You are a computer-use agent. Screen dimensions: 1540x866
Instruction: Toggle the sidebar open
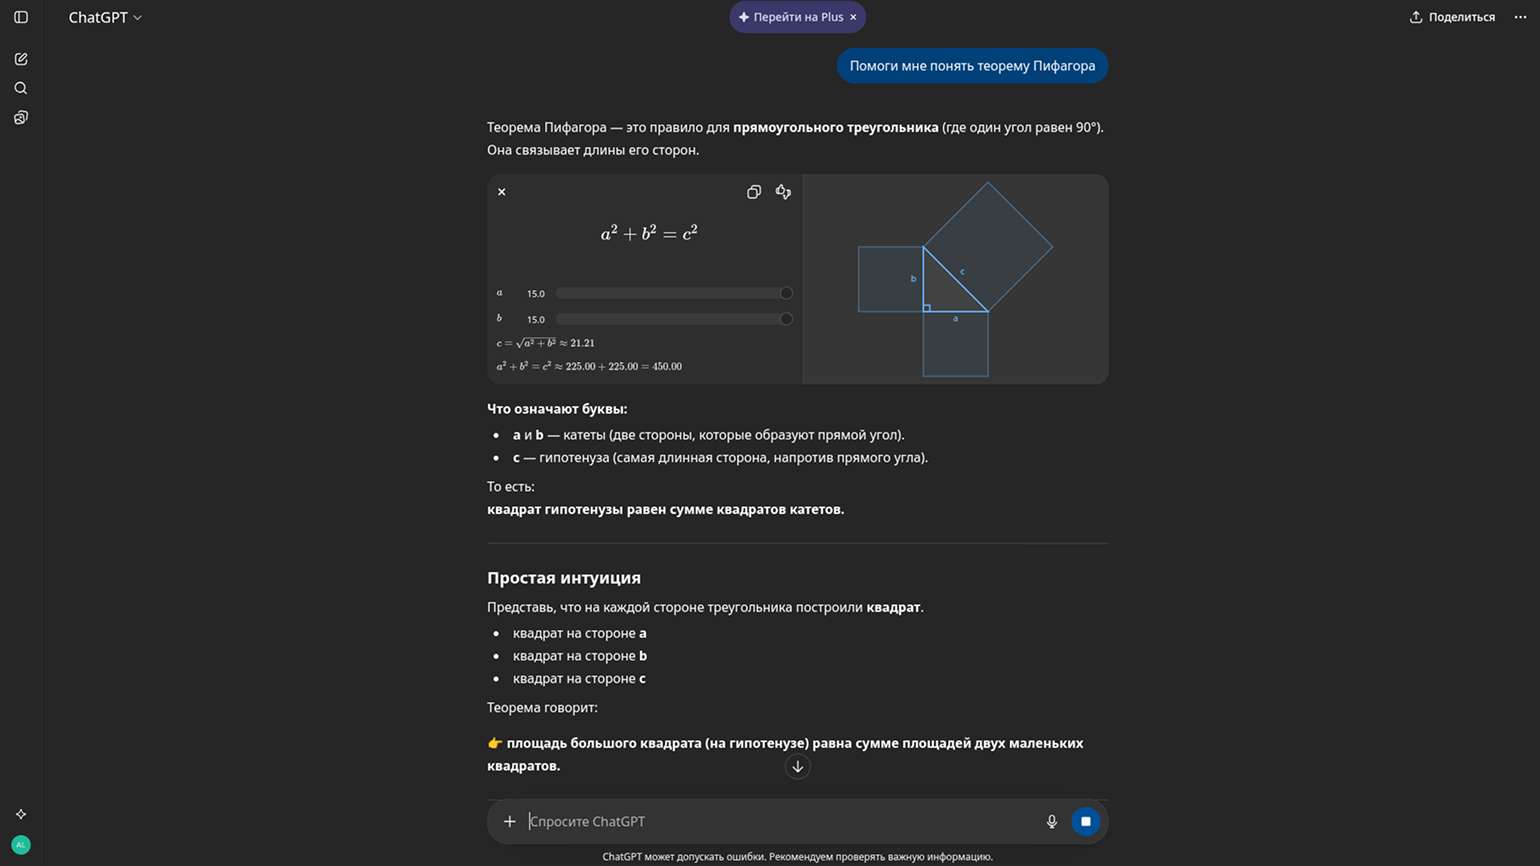21,17
